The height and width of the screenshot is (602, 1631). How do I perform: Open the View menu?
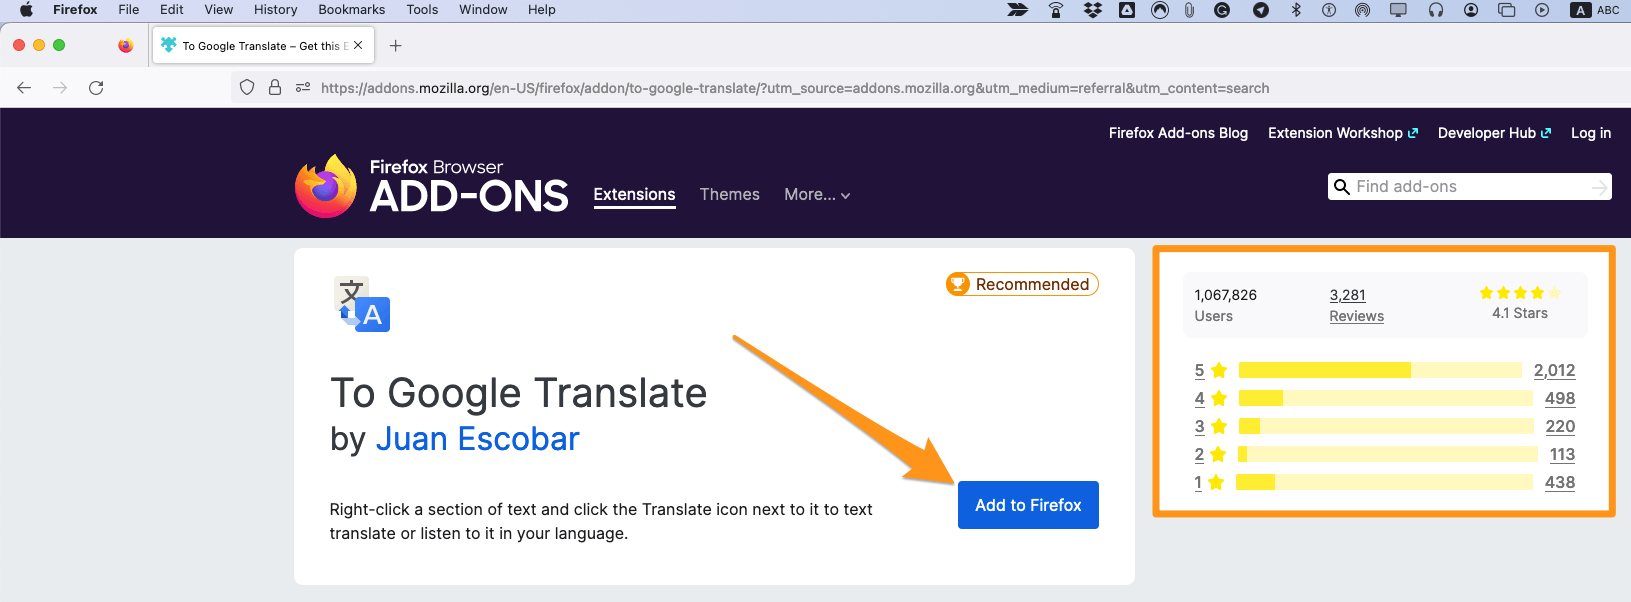(x=219, y=10)
